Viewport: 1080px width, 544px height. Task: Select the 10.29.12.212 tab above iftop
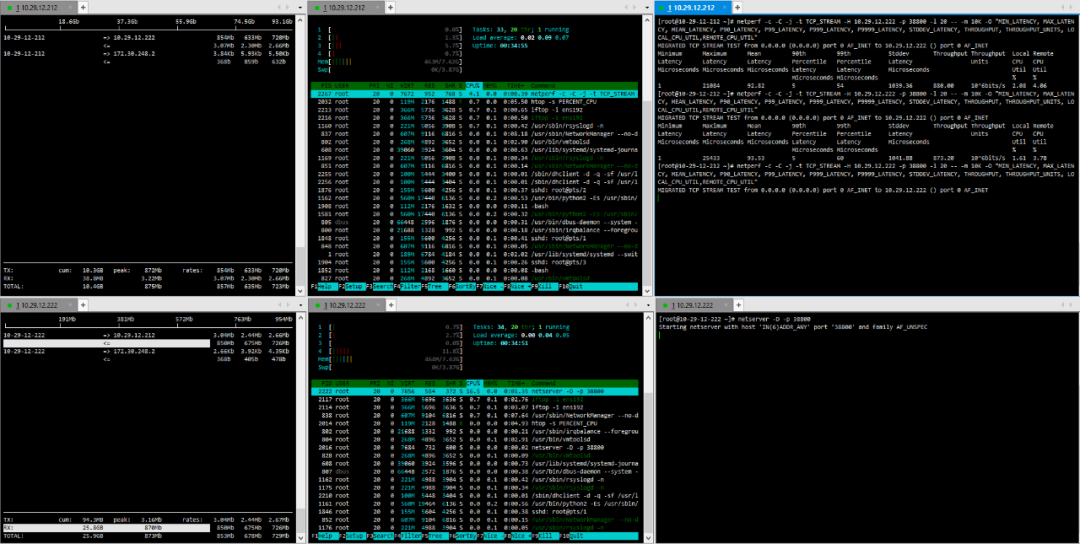tap(39, 7)
